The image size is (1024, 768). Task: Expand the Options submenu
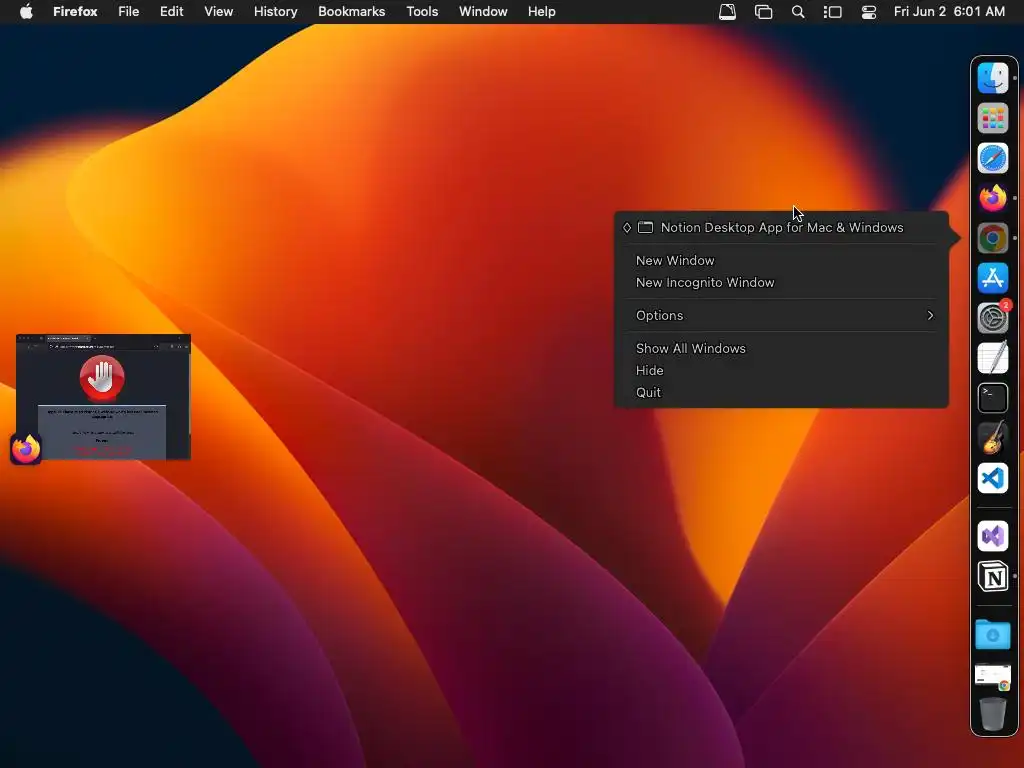[x=781, y=315]
